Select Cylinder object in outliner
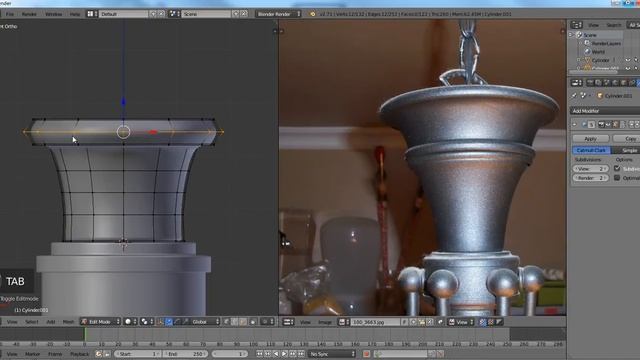Image resolution: width=640 pixels, height=360 pixels. [600, 60]
